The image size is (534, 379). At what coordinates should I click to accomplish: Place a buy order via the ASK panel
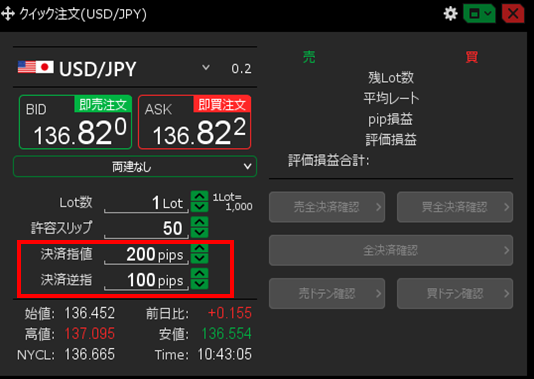pos(194,122)
